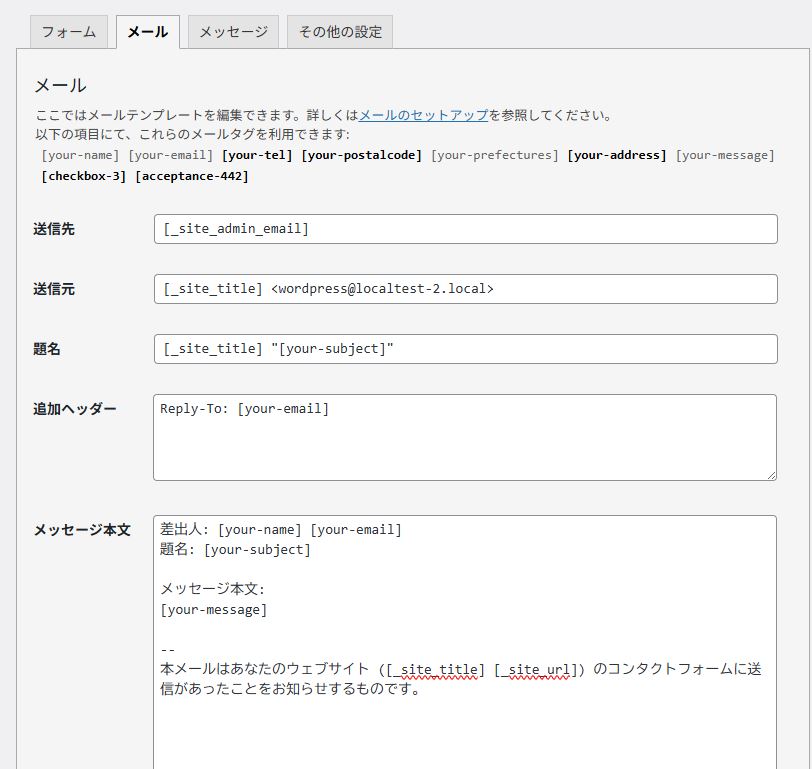This screenshot has height=769, width=812.
Task: Click into the 題名 subject field
Action: click(x=465, y=349)
